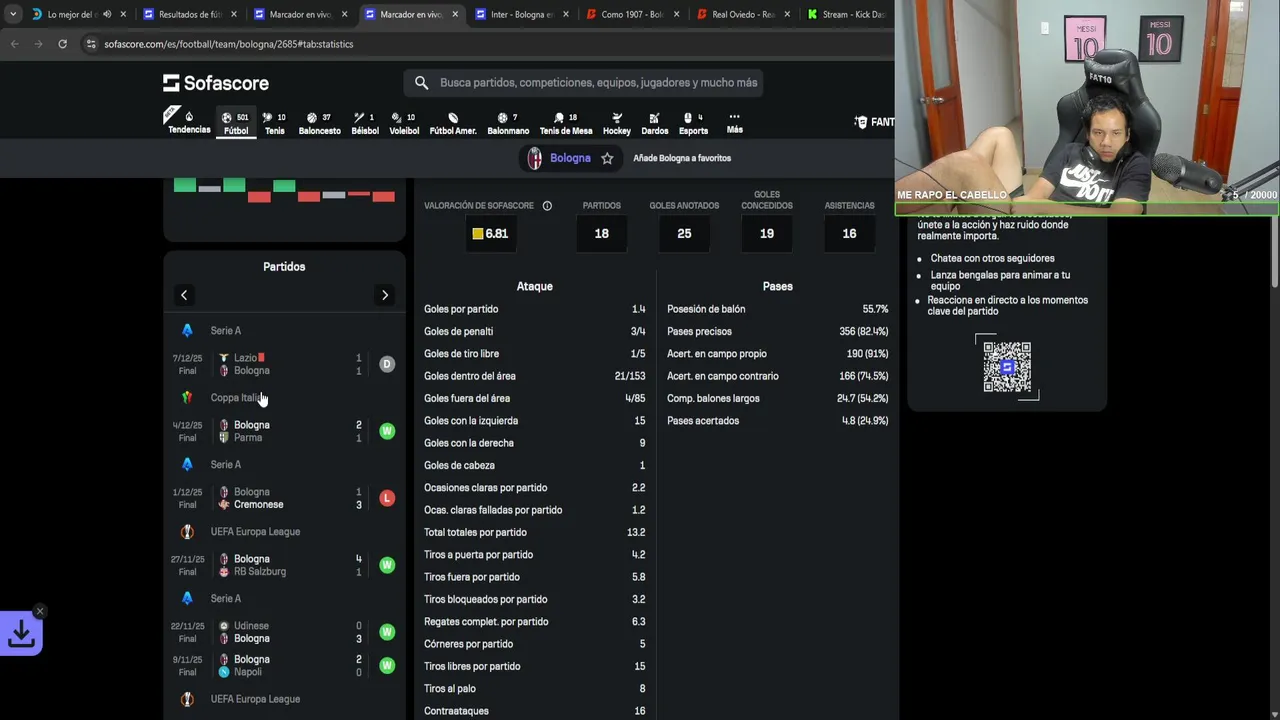Screen dimensions: 1280x720
Task: Click the 6.81 Sofascore rating badge
Action: 490,233
